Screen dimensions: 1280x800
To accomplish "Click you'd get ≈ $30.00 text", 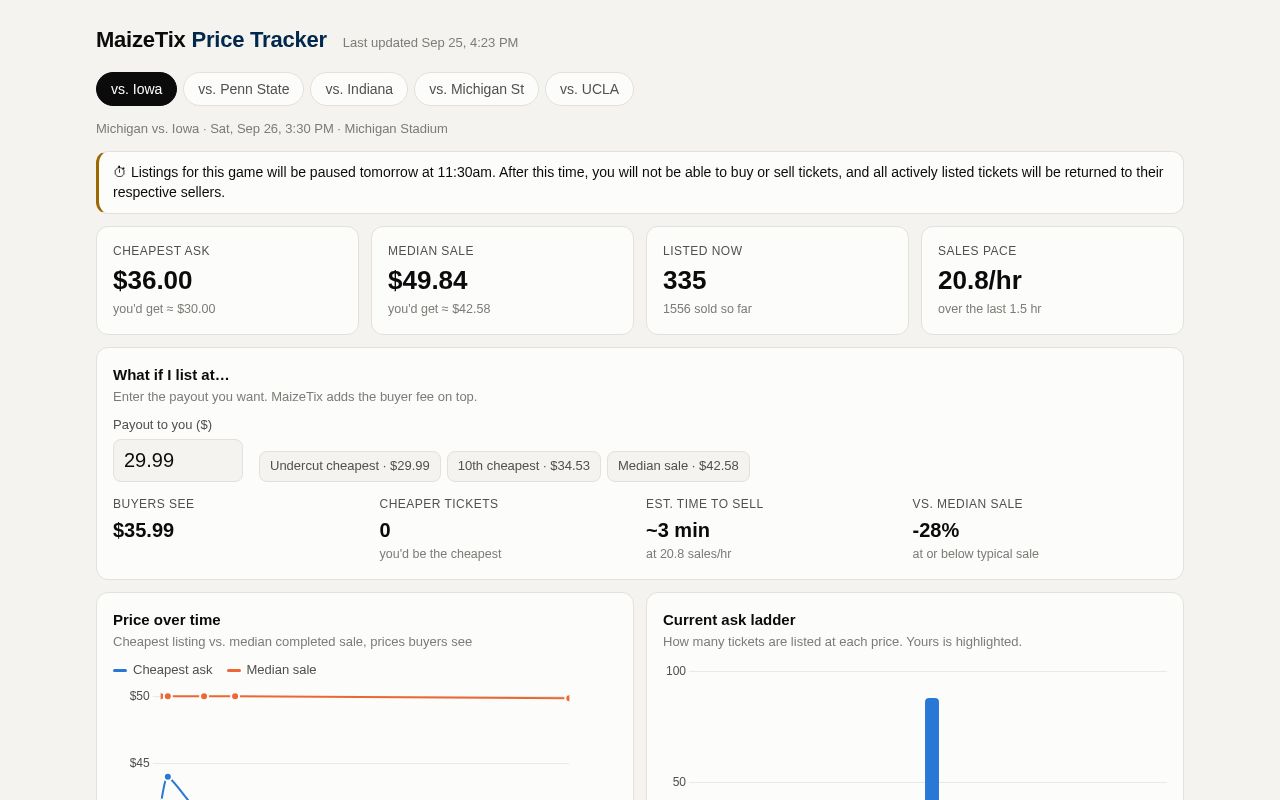I will [x=164, y=309].
